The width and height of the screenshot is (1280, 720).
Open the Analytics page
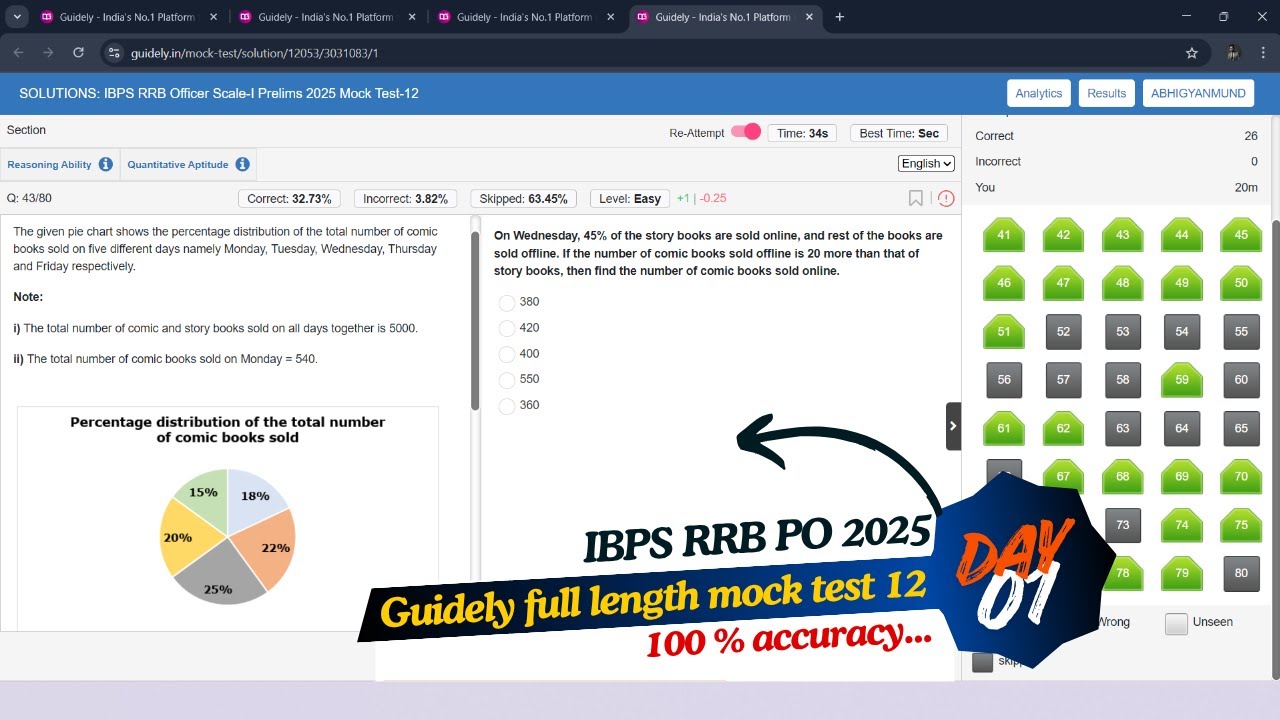tap(1039, 93)
